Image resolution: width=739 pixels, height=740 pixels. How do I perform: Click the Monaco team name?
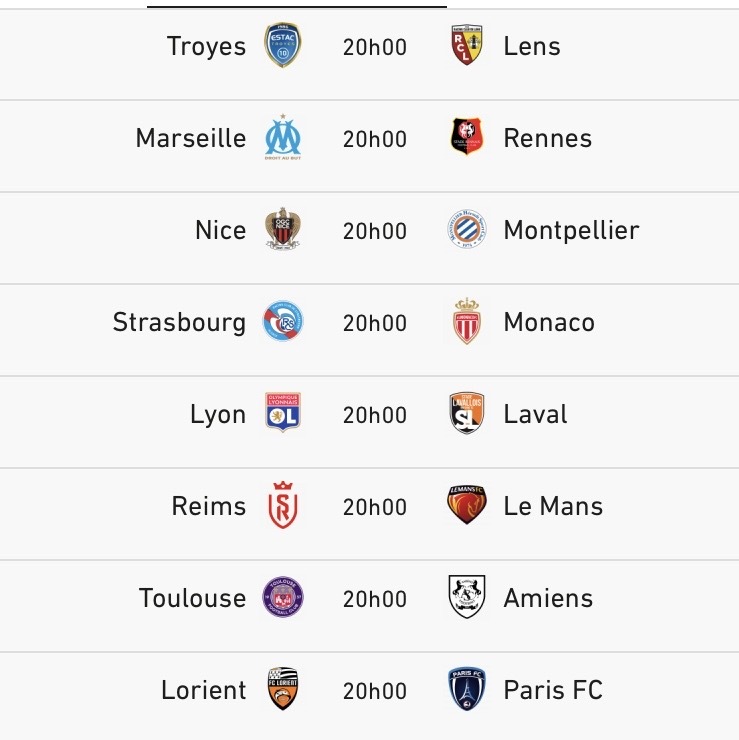pyautogui.click(x=549, y=322)
